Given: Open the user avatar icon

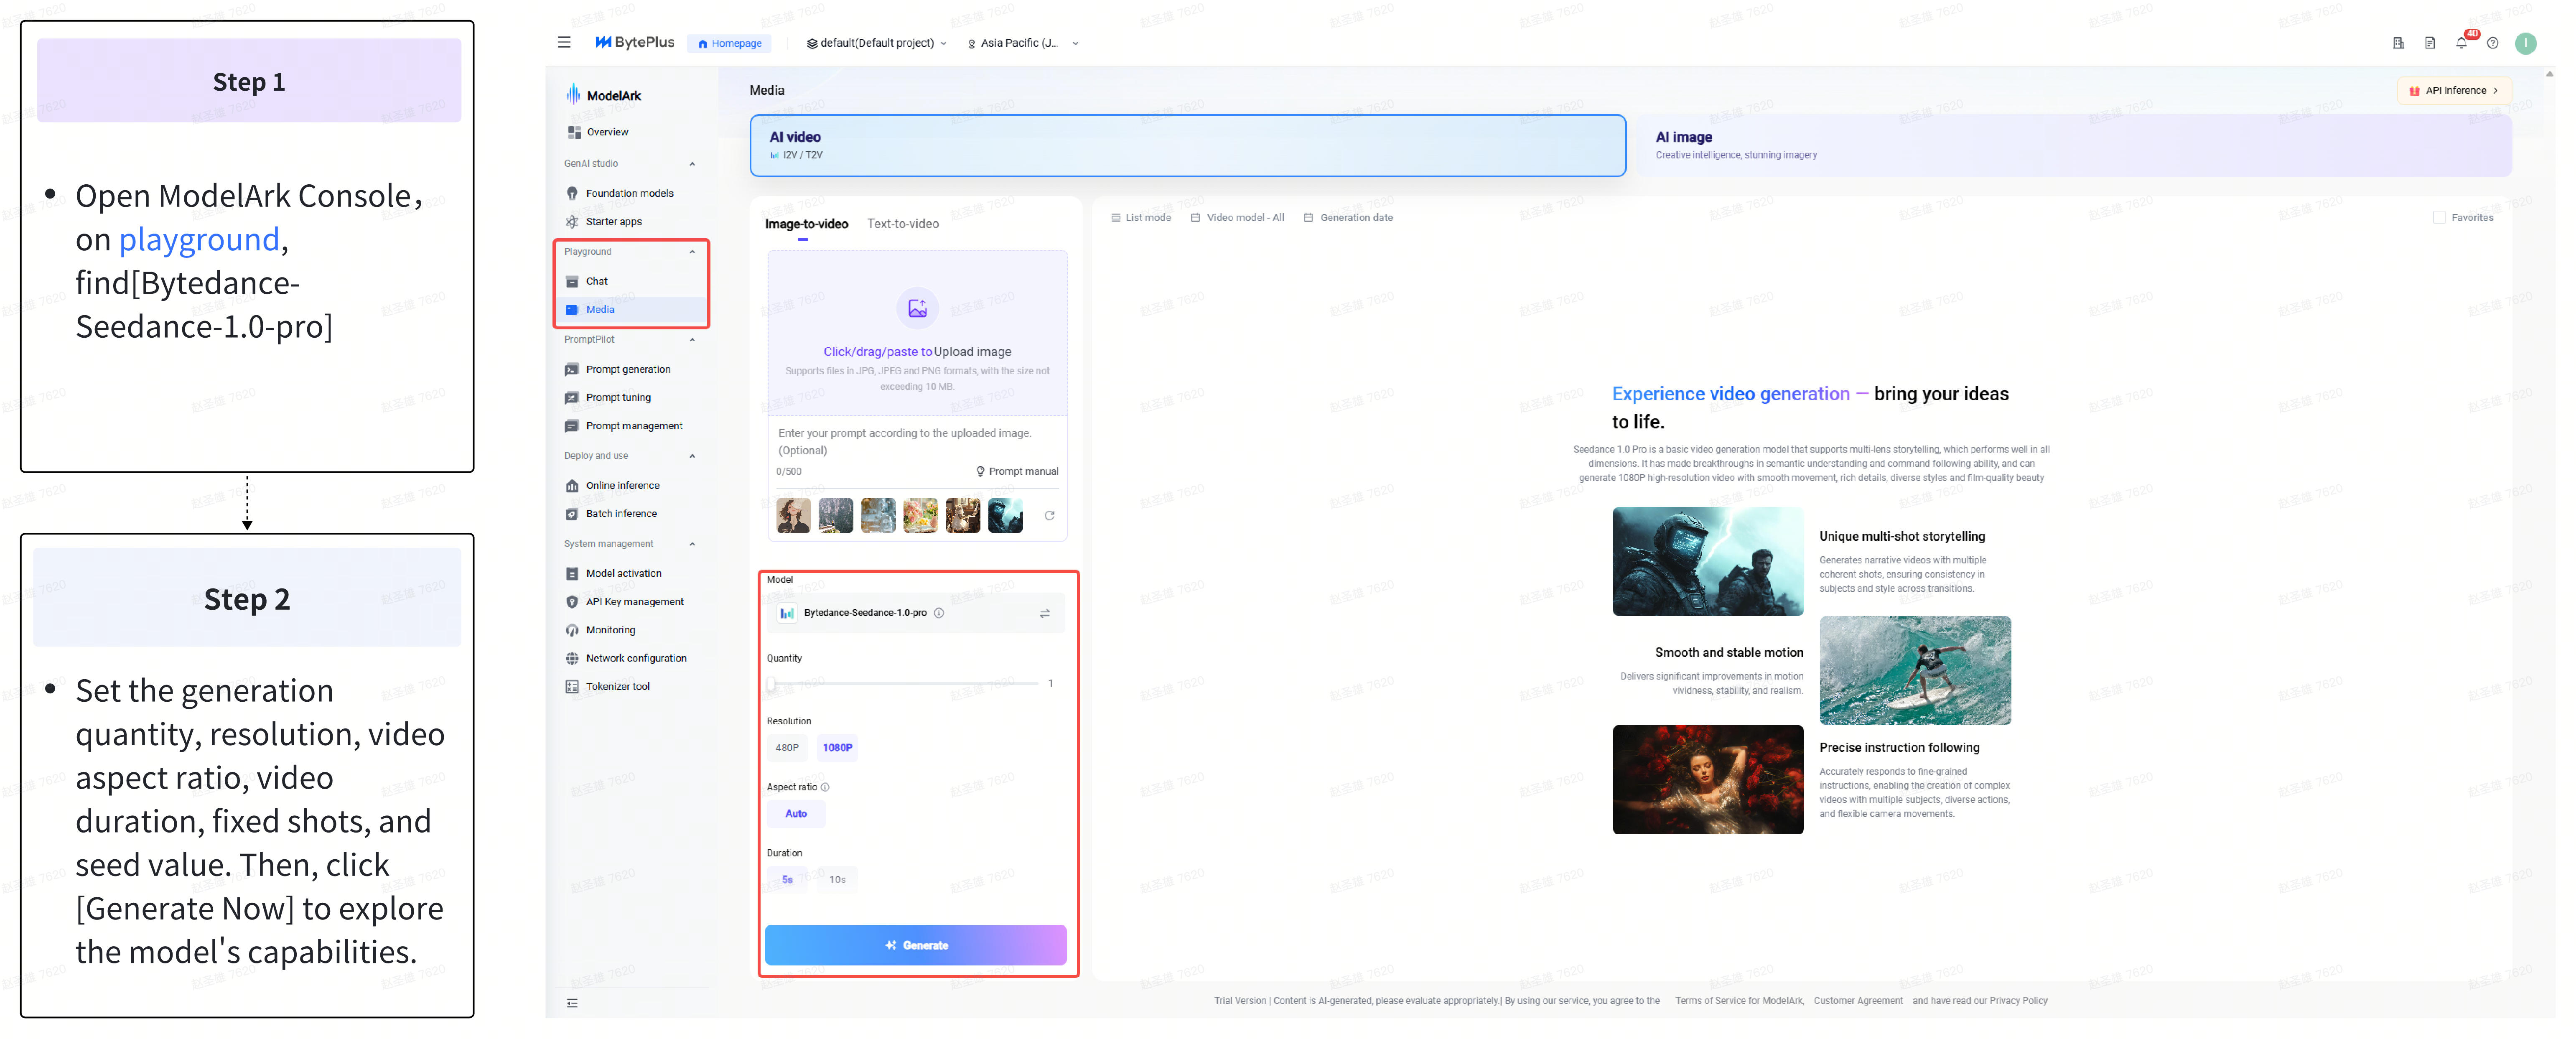Looking at the screenshot, I should 2525,43.
